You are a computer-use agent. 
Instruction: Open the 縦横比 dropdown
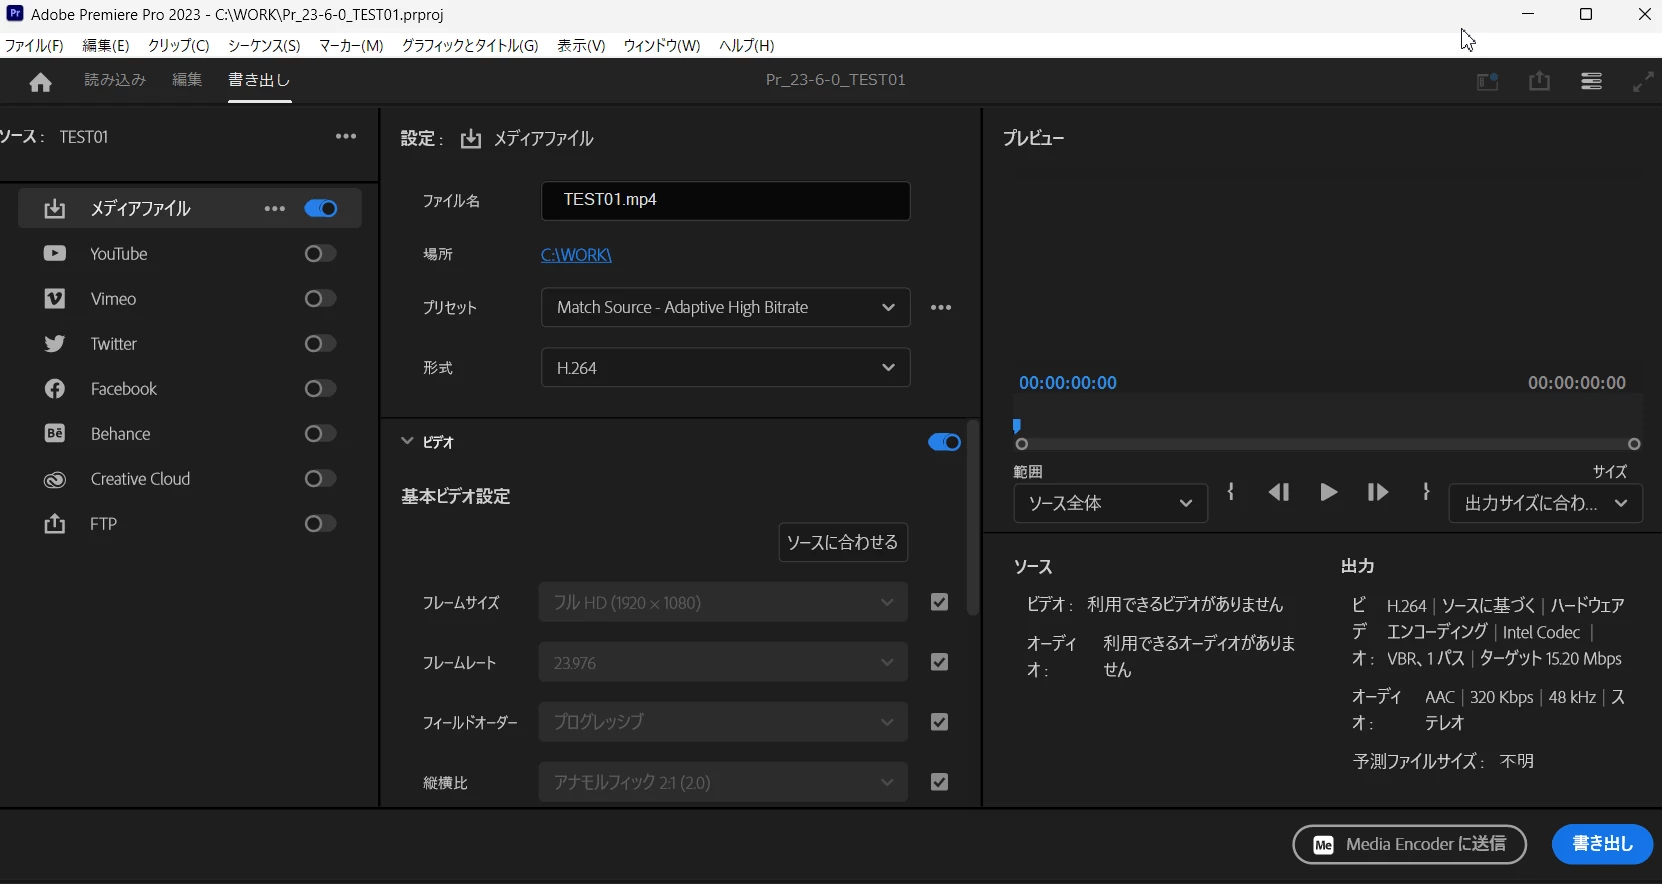click(x=723, y=782)
